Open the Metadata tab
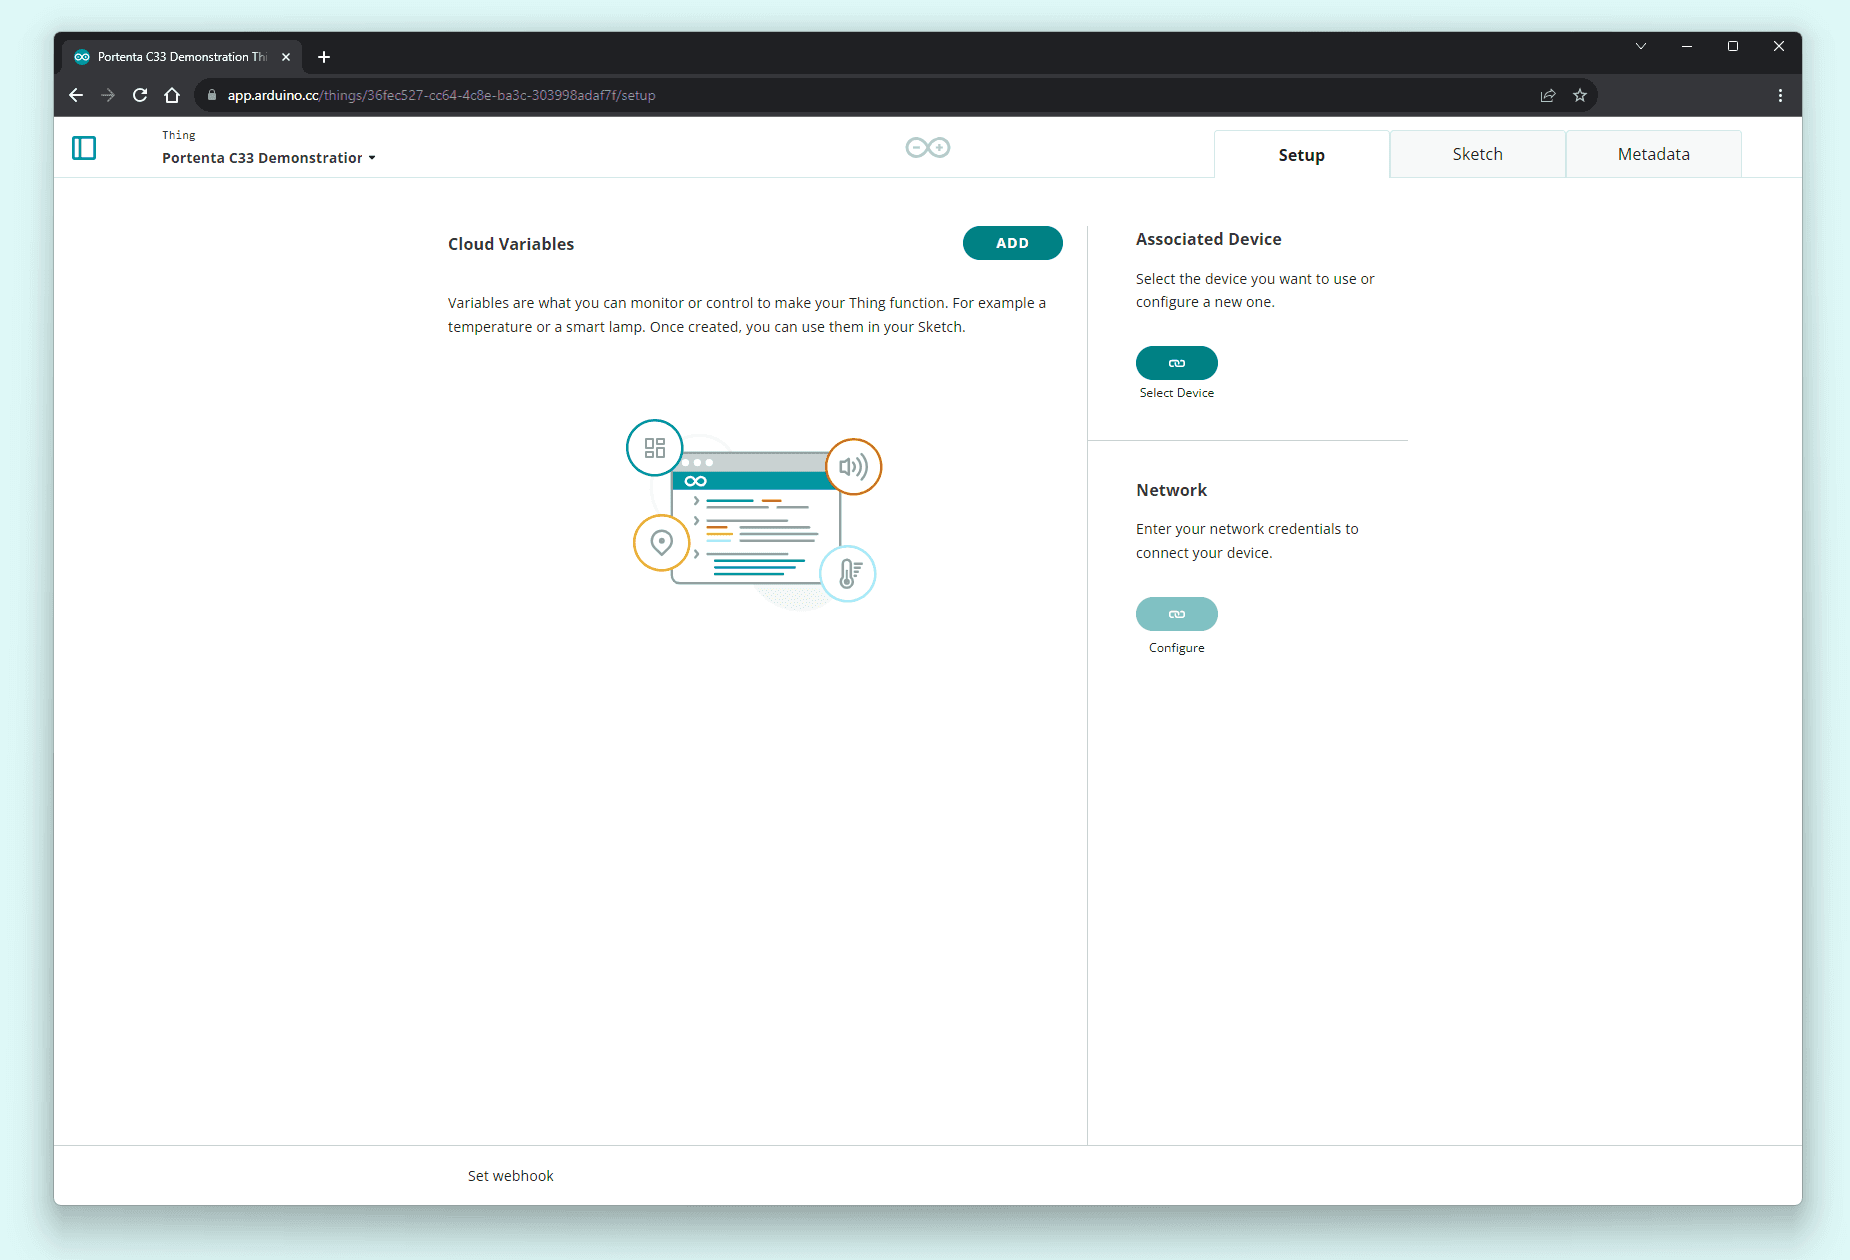The height and width of the screenshot is (1260, 1850). pyautogui.click(x=1653, y=153)
